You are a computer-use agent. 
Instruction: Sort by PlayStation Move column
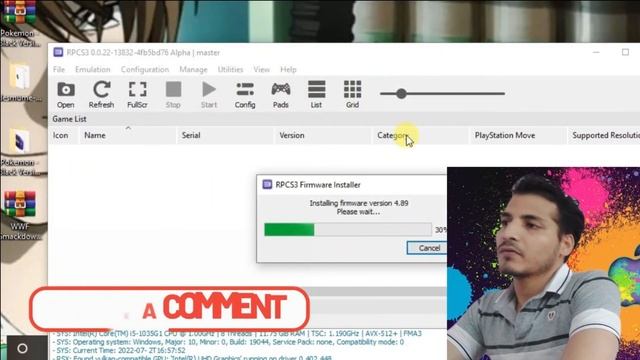coord(518,135)
